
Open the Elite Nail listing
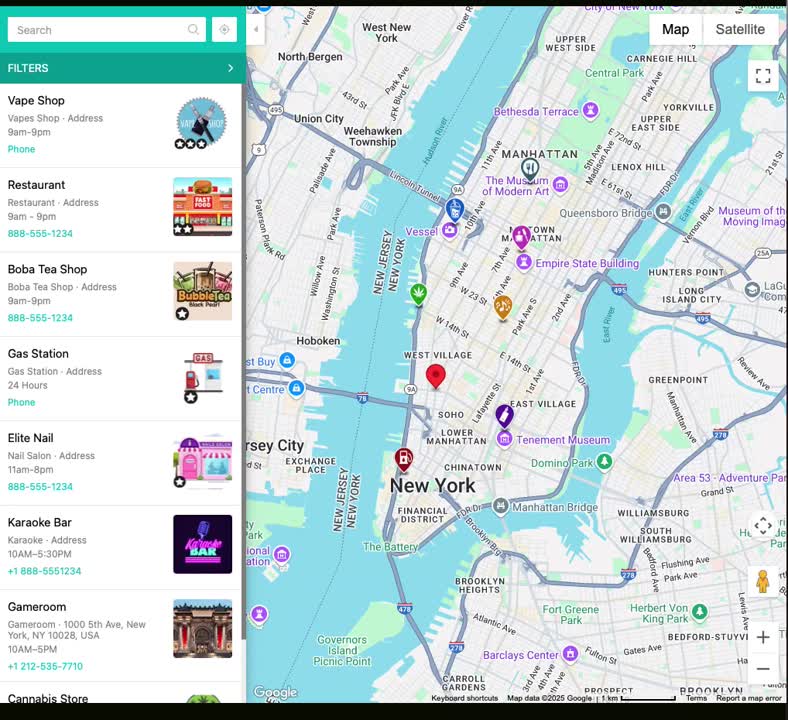point(30,438)
